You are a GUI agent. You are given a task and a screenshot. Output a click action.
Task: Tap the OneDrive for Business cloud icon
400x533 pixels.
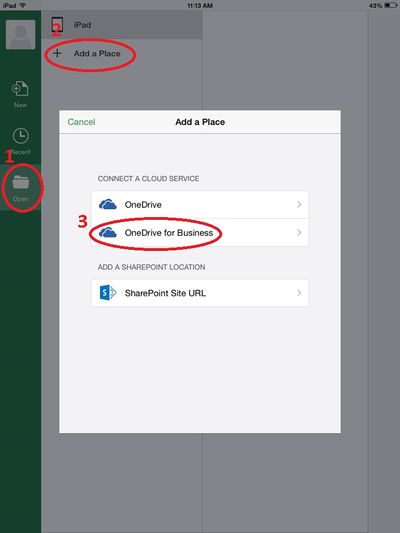pyautogui.click(x=108, y=233)
